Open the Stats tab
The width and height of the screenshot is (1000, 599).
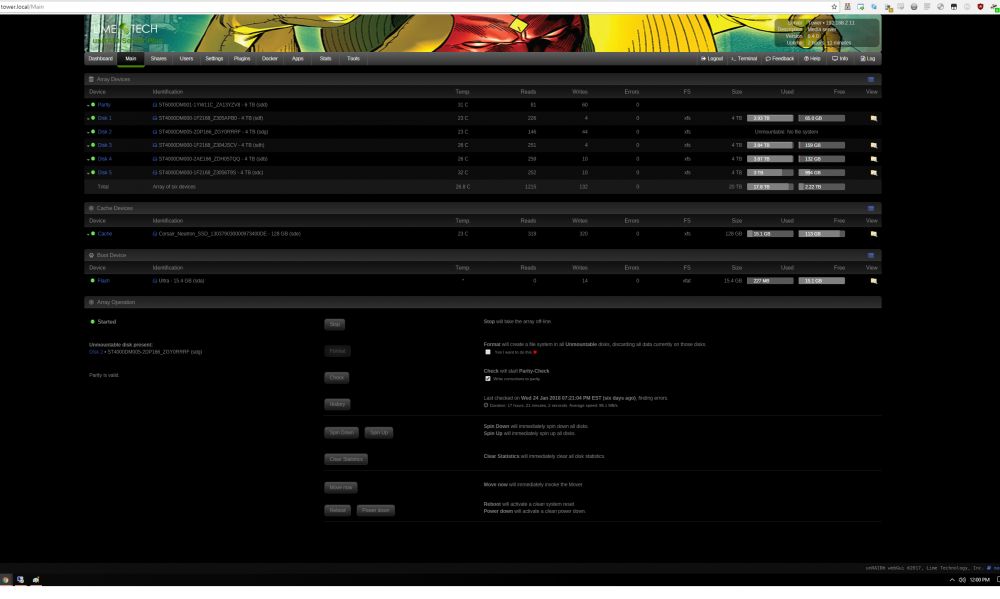pos(325,59)
